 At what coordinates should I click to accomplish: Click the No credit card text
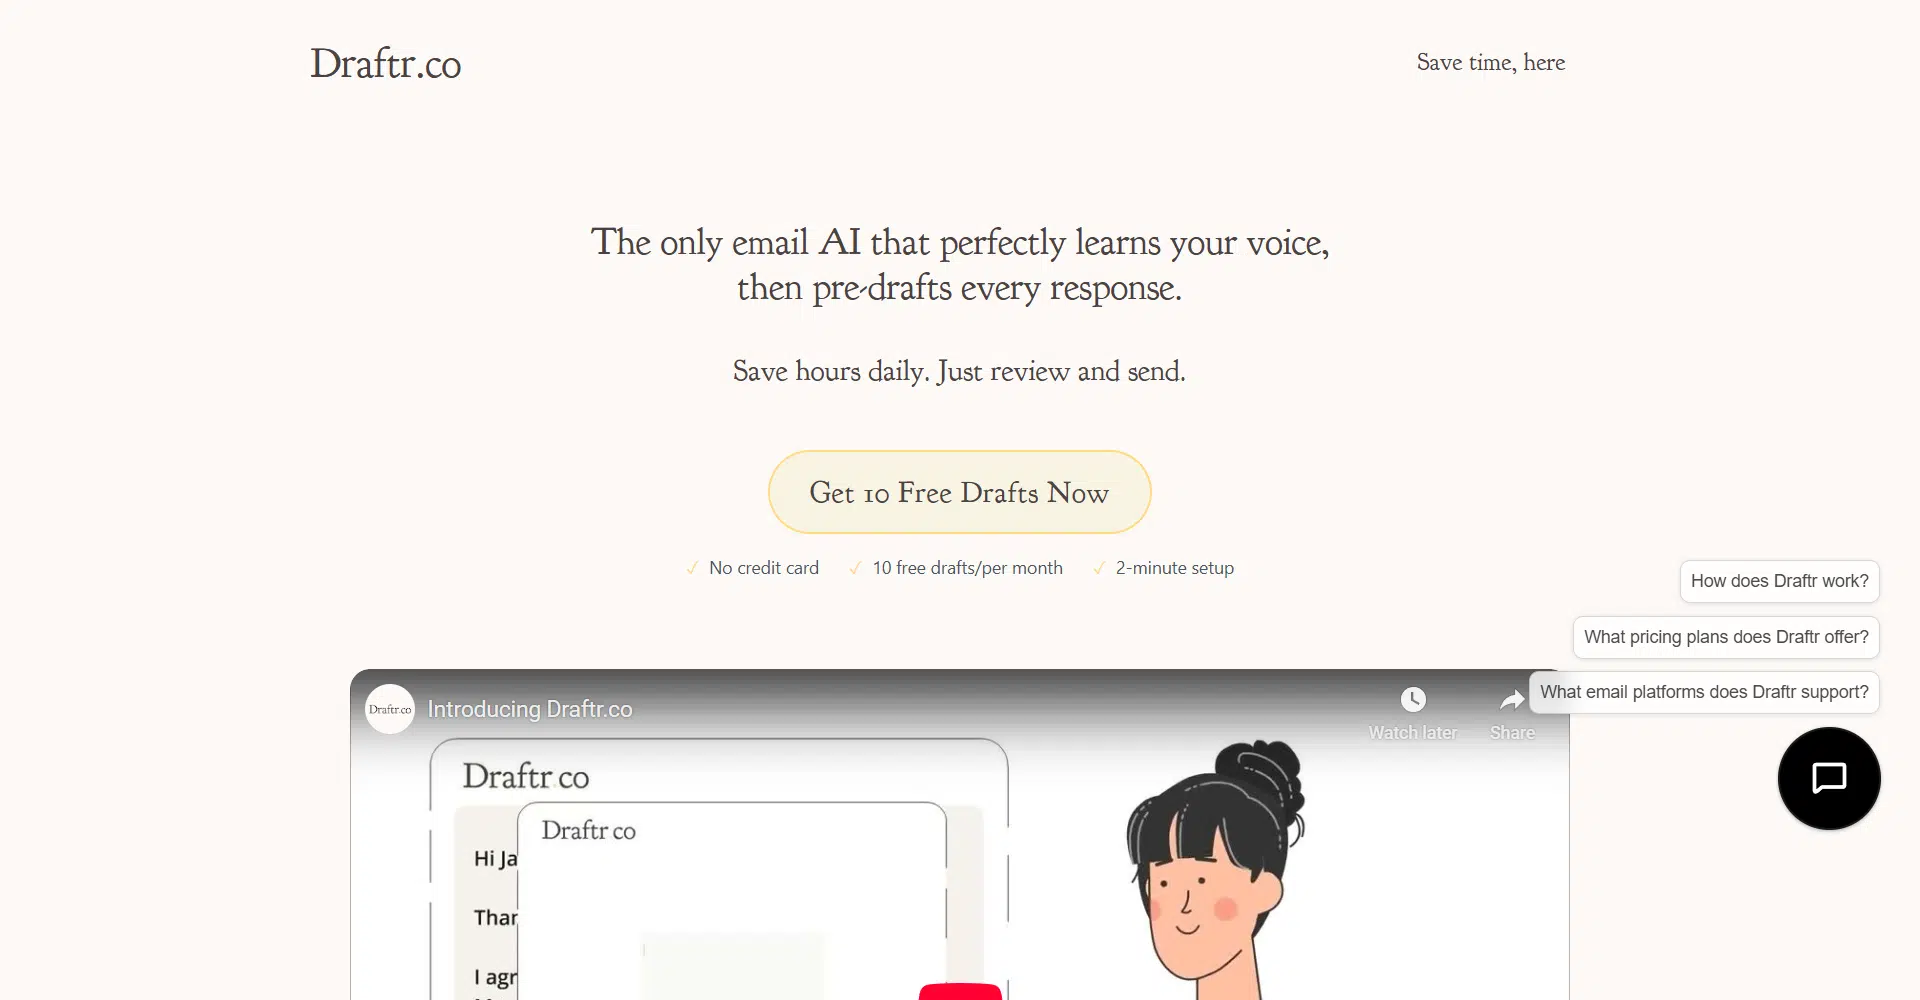point(764,568)
